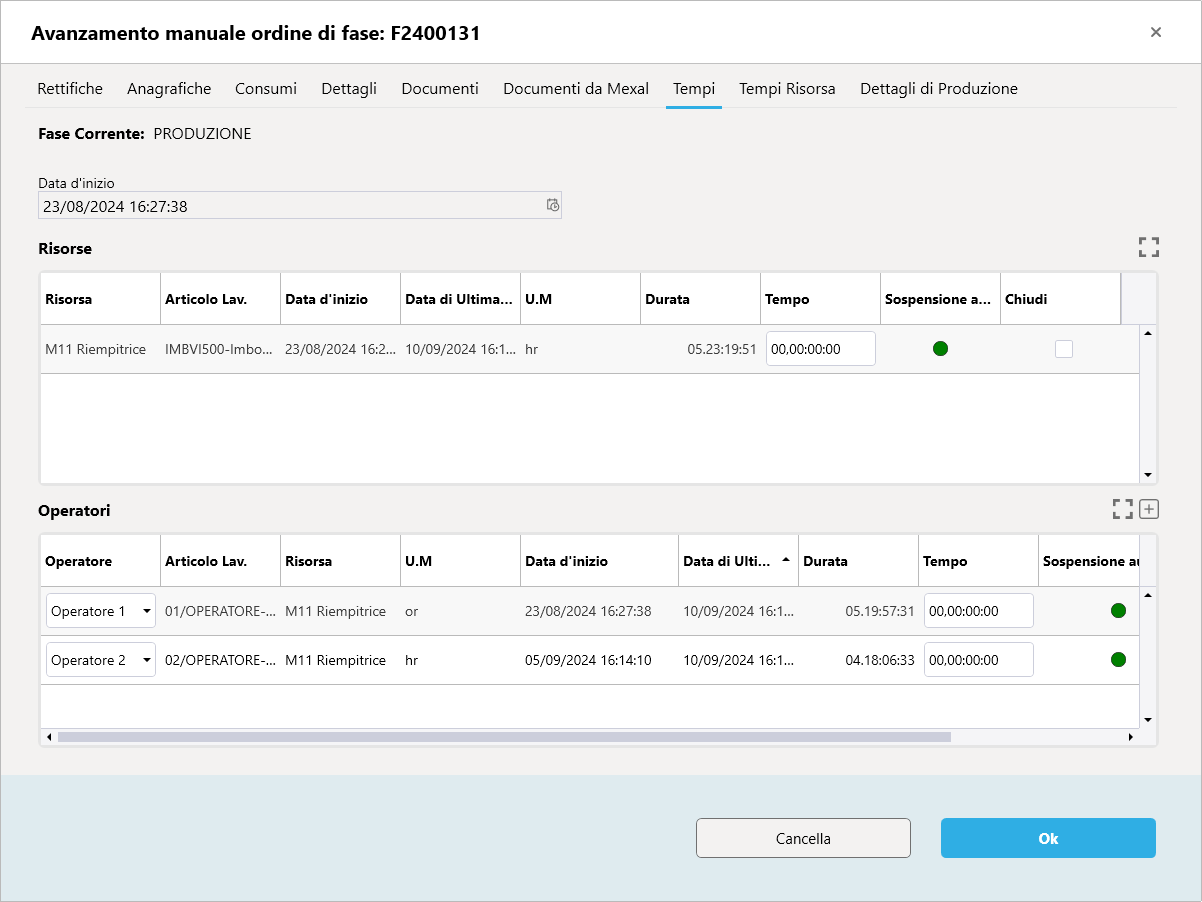Image resolution: width=1202 pixels, height=902 pixels.
Task: Open the Documenti da Mexal tab
Action: coord(576,88)
